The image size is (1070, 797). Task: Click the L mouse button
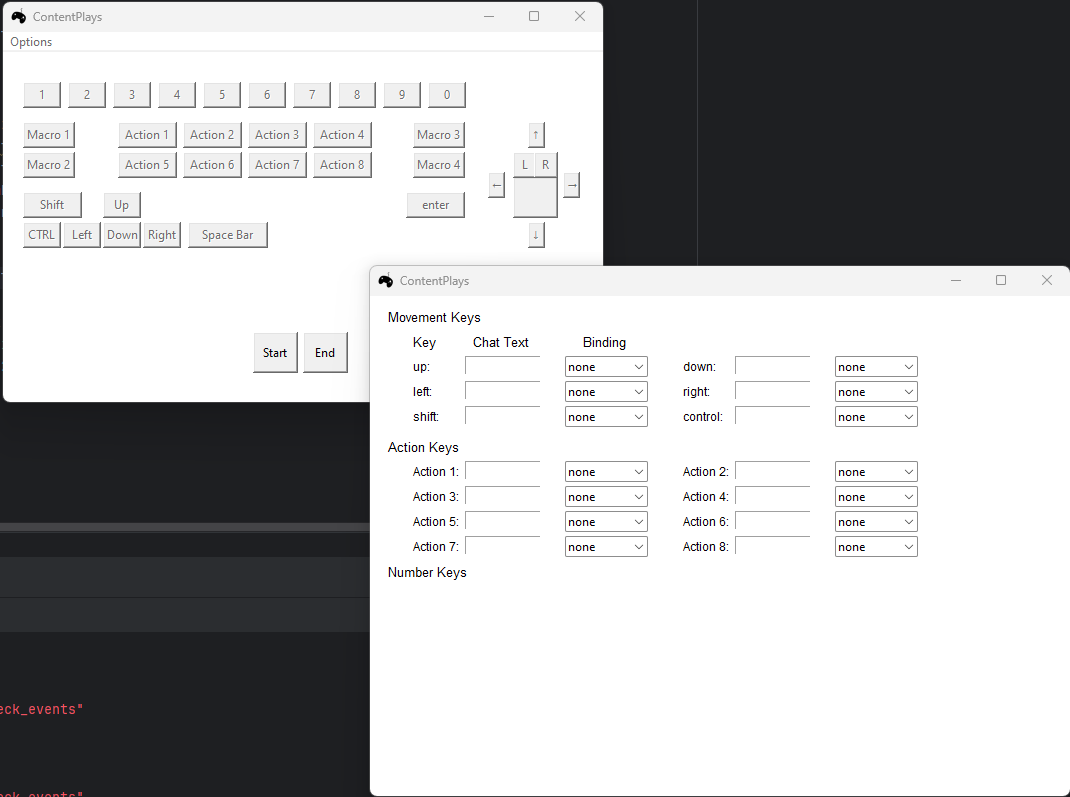(x=524, y=164)
